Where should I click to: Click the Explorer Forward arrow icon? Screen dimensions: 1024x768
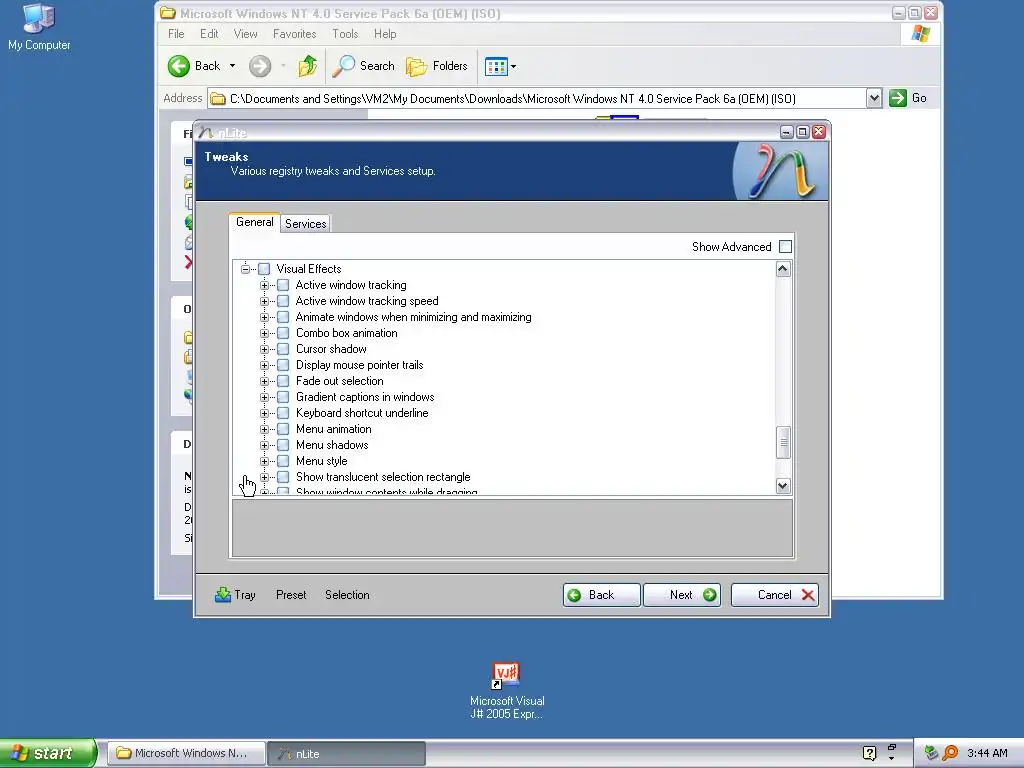(260, 66)
